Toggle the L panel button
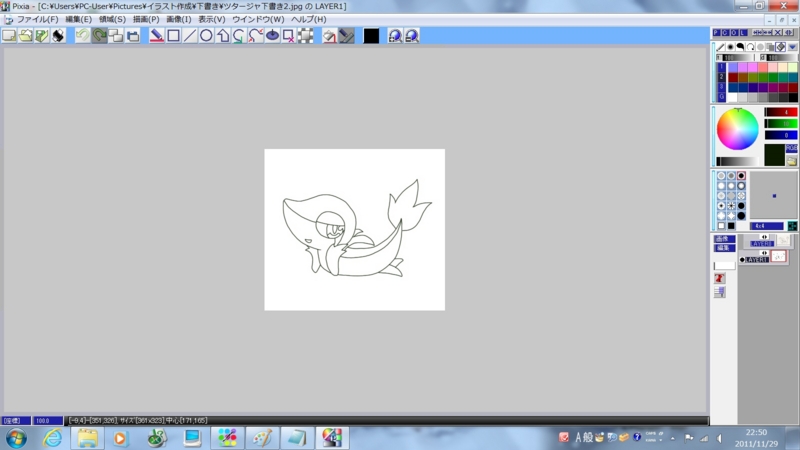Image resolution: width=800 pixels, height=450 pixels. point(743,32)
